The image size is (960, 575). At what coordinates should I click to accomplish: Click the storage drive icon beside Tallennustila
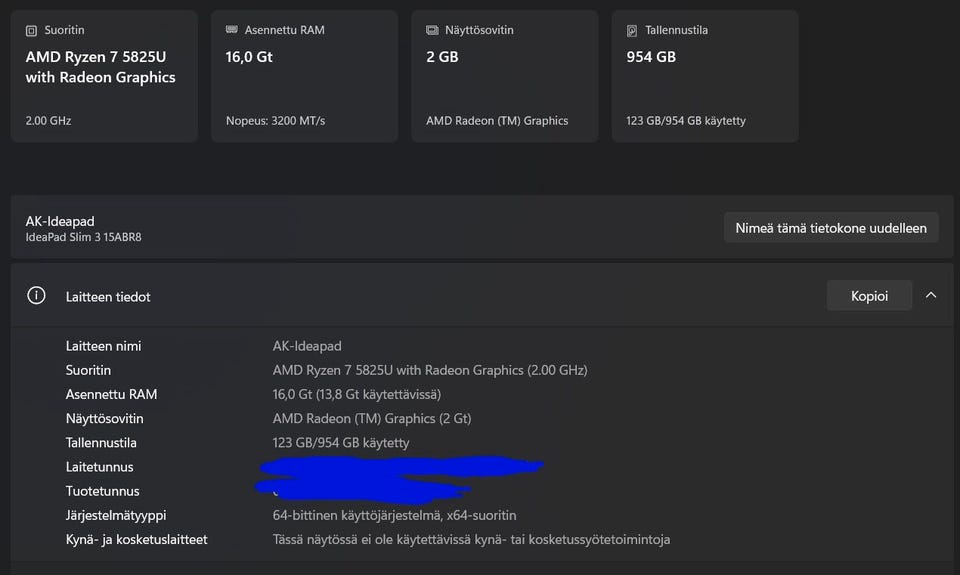coord(632,31)
